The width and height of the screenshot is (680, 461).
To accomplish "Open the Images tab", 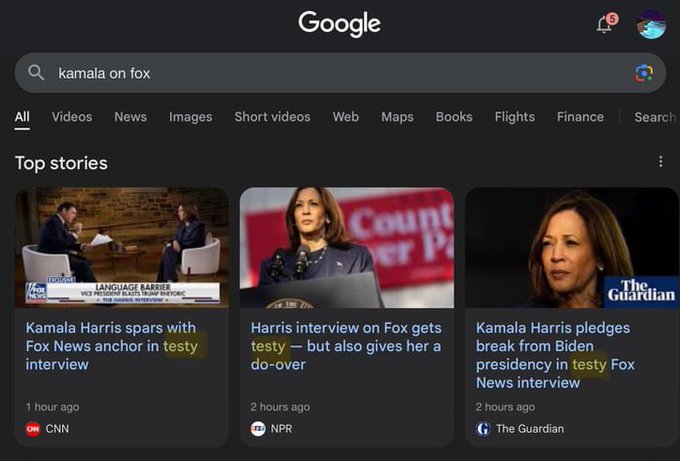I will tap(190, 117).
